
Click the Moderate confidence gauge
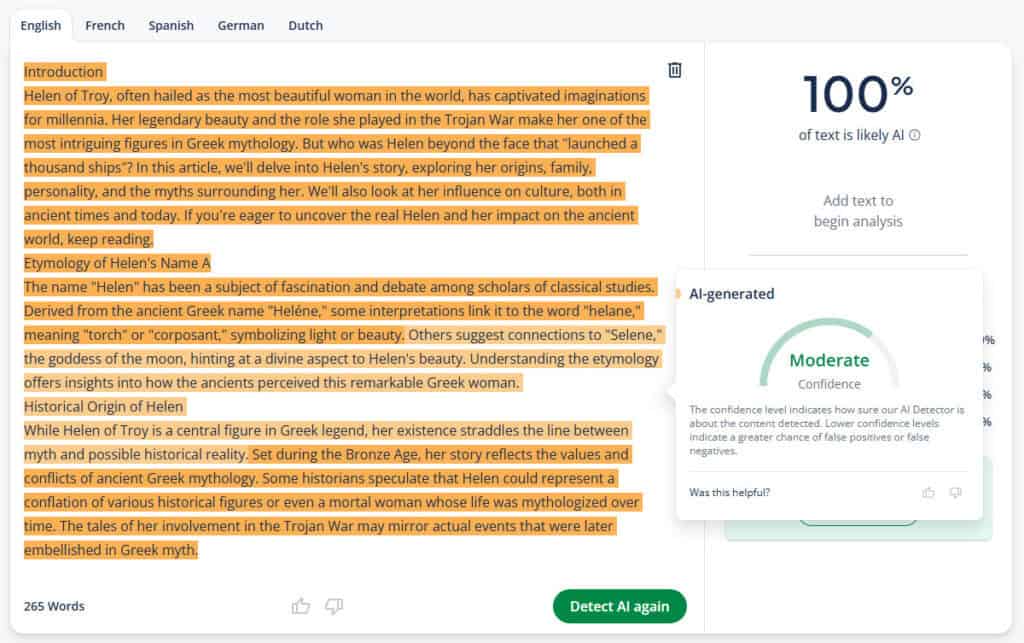pyautogui.click(x=829, y=356)
